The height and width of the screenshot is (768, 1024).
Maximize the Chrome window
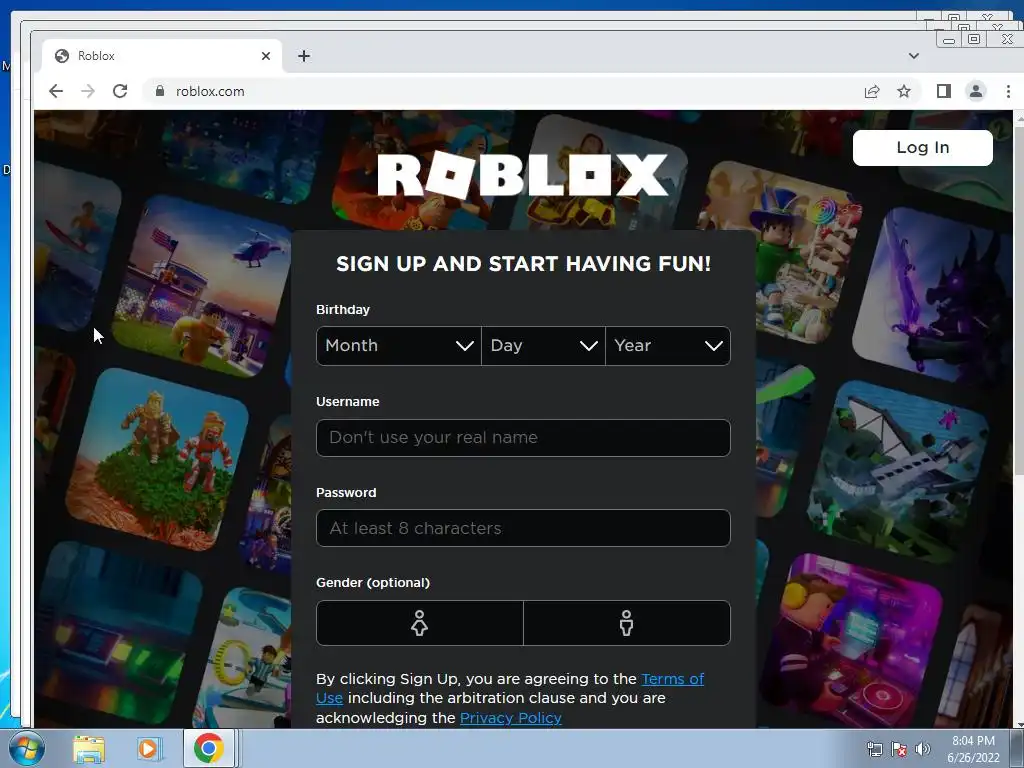pos(974,39)
